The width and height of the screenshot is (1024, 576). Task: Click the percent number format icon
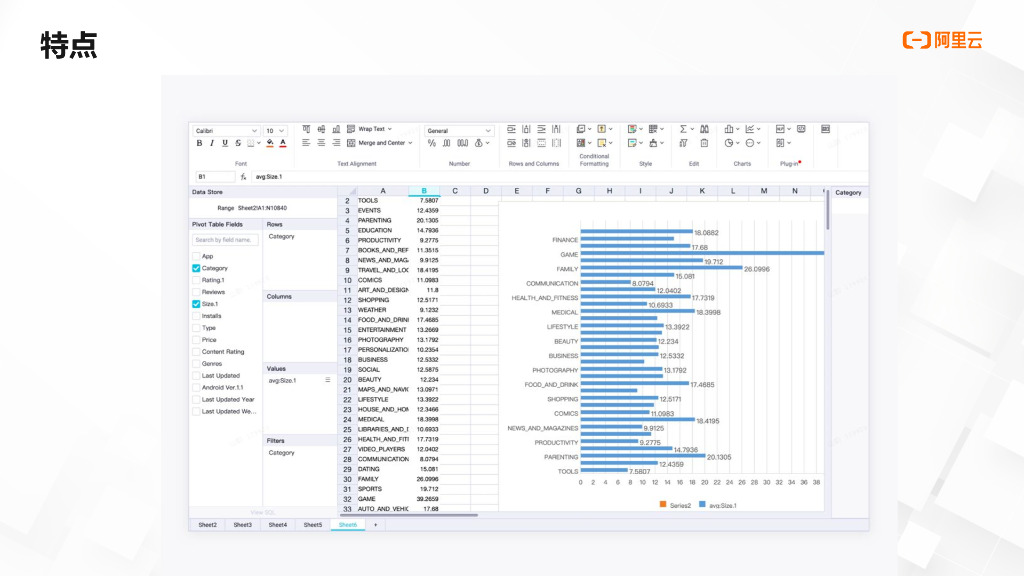pyautogui.click(x=432, y=143)
